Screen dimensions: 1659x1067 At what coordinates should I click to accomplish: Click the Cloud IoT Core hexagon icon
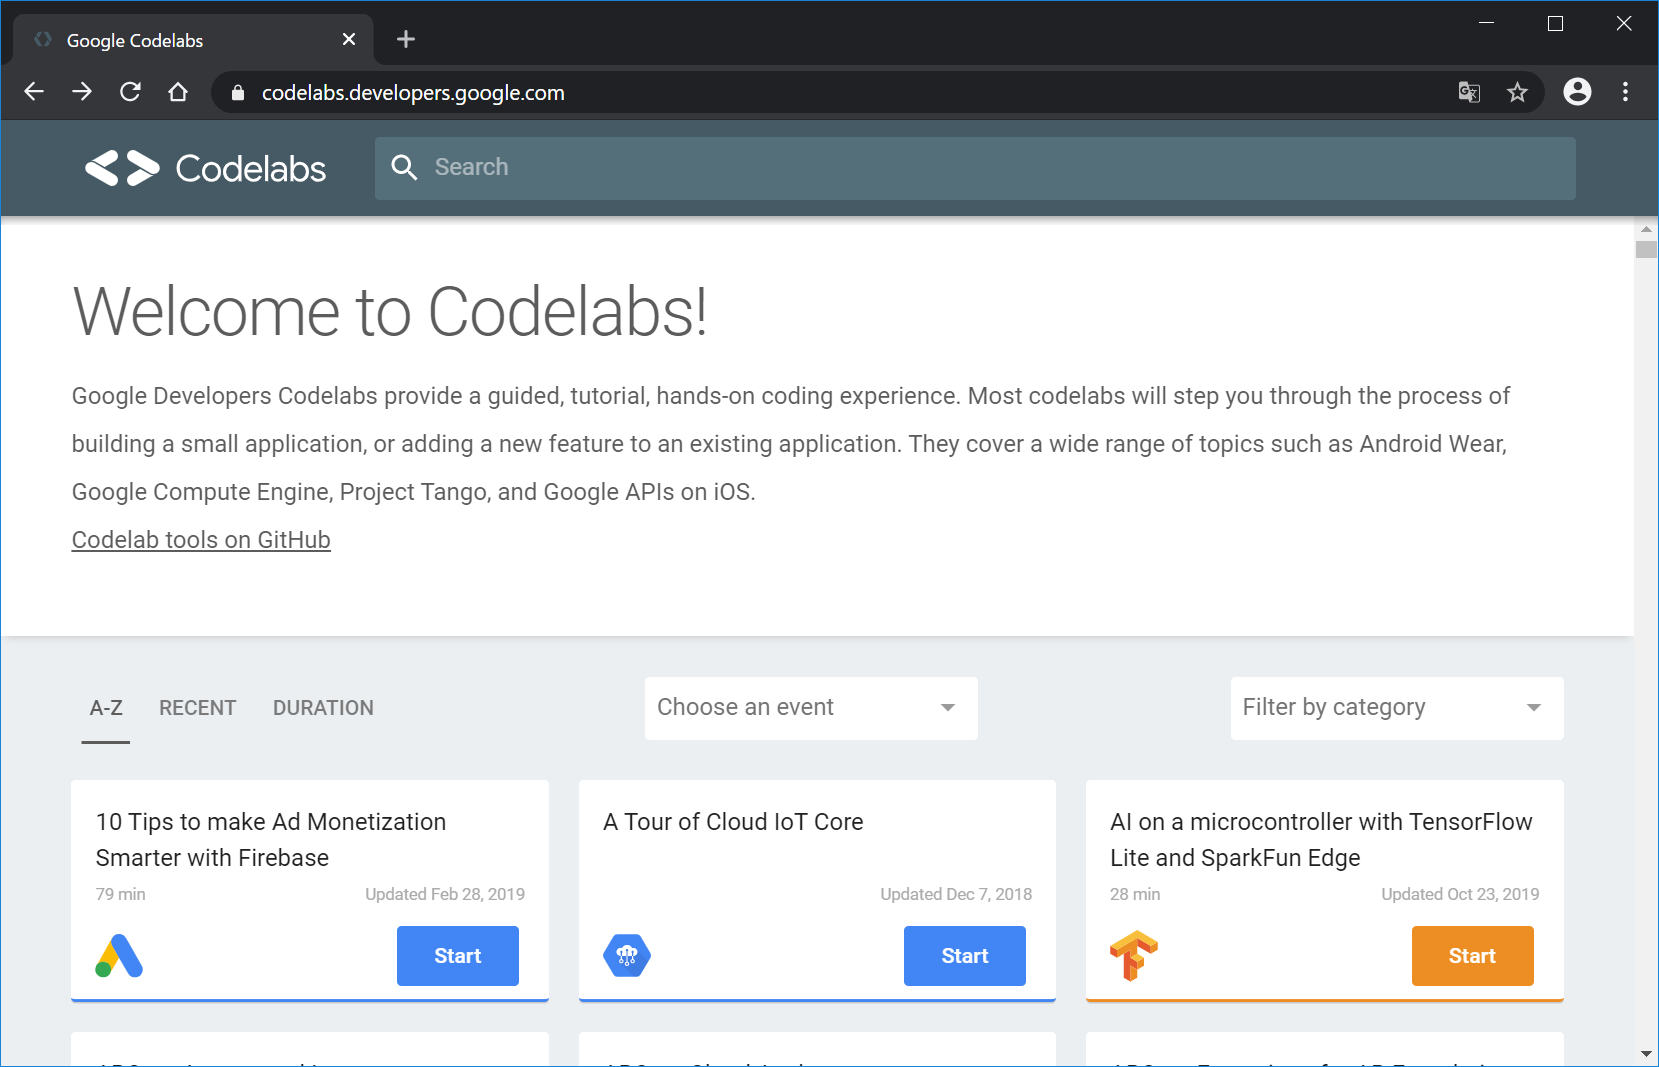[x=627, y=956]
